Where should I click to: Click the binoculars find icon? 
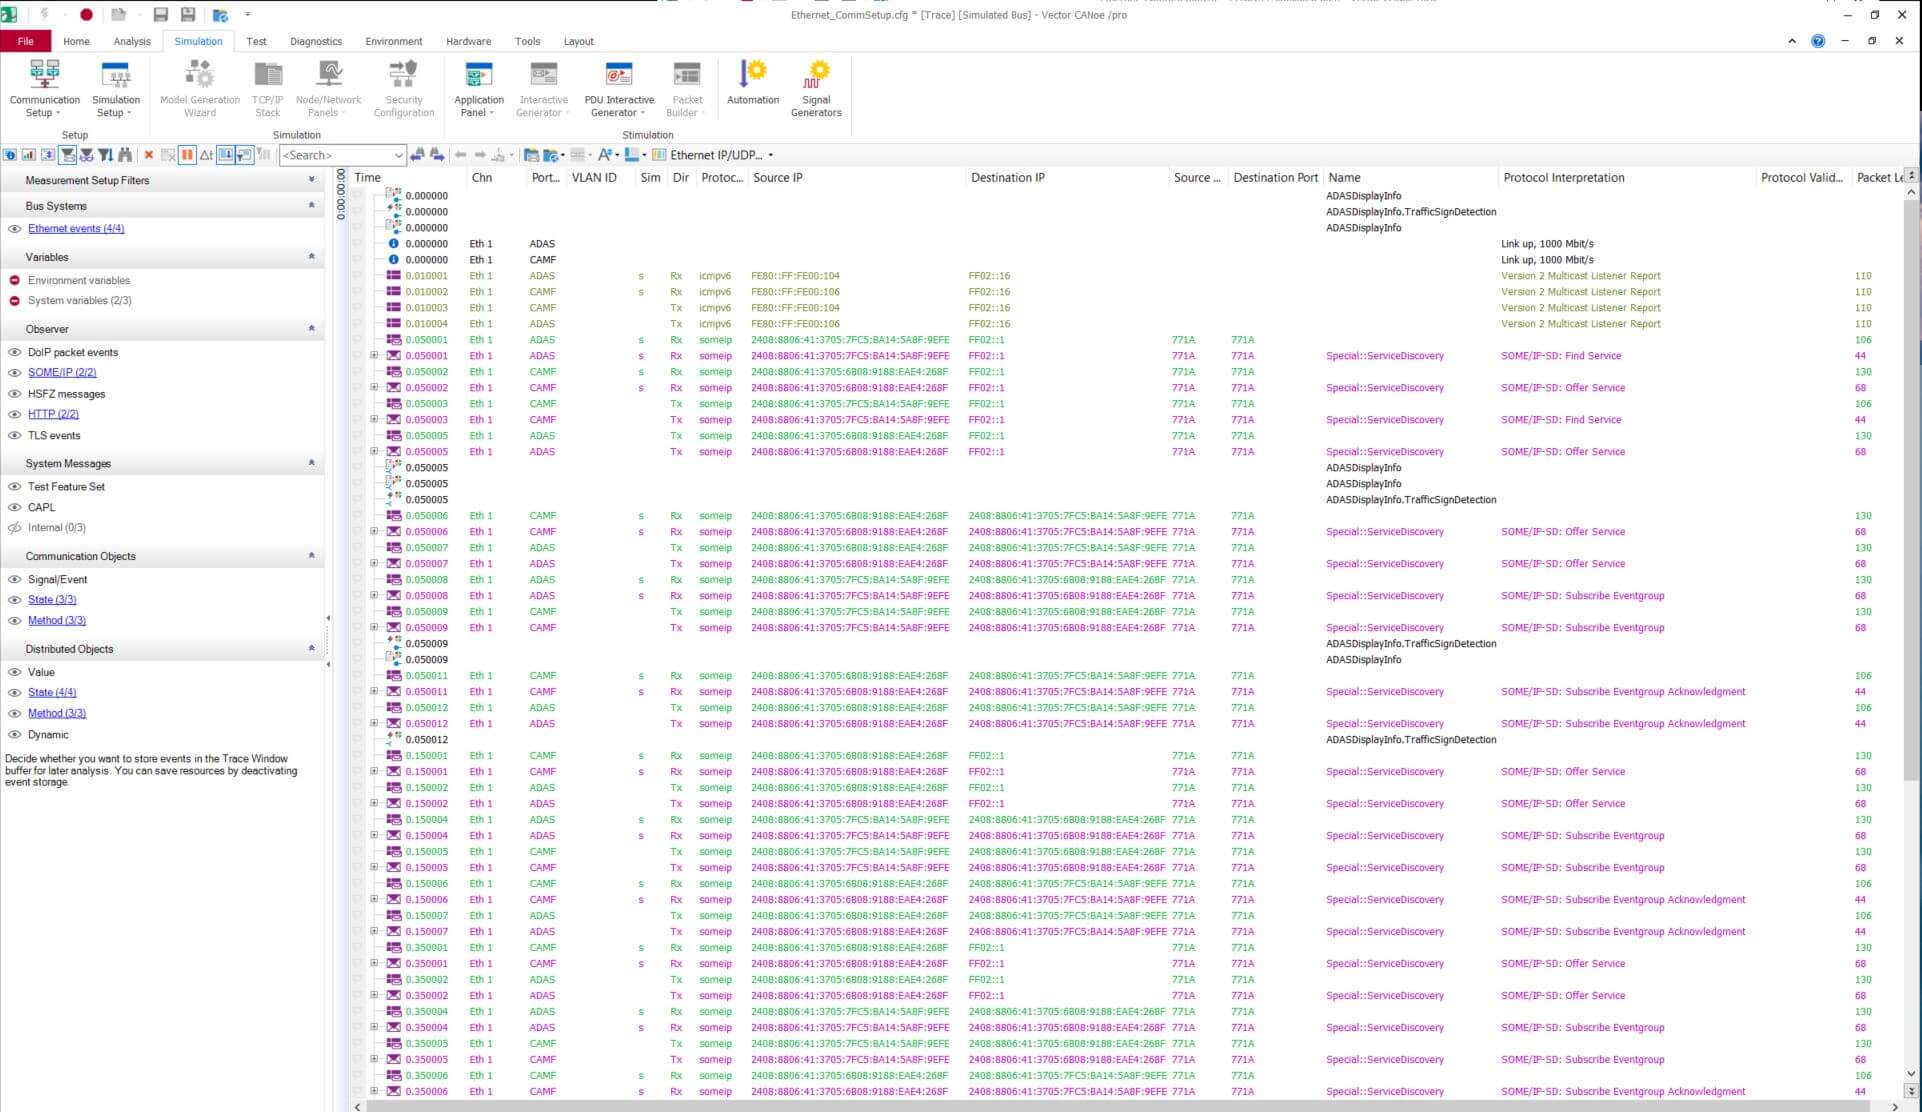pyautogui.click(x=125, y=155)
